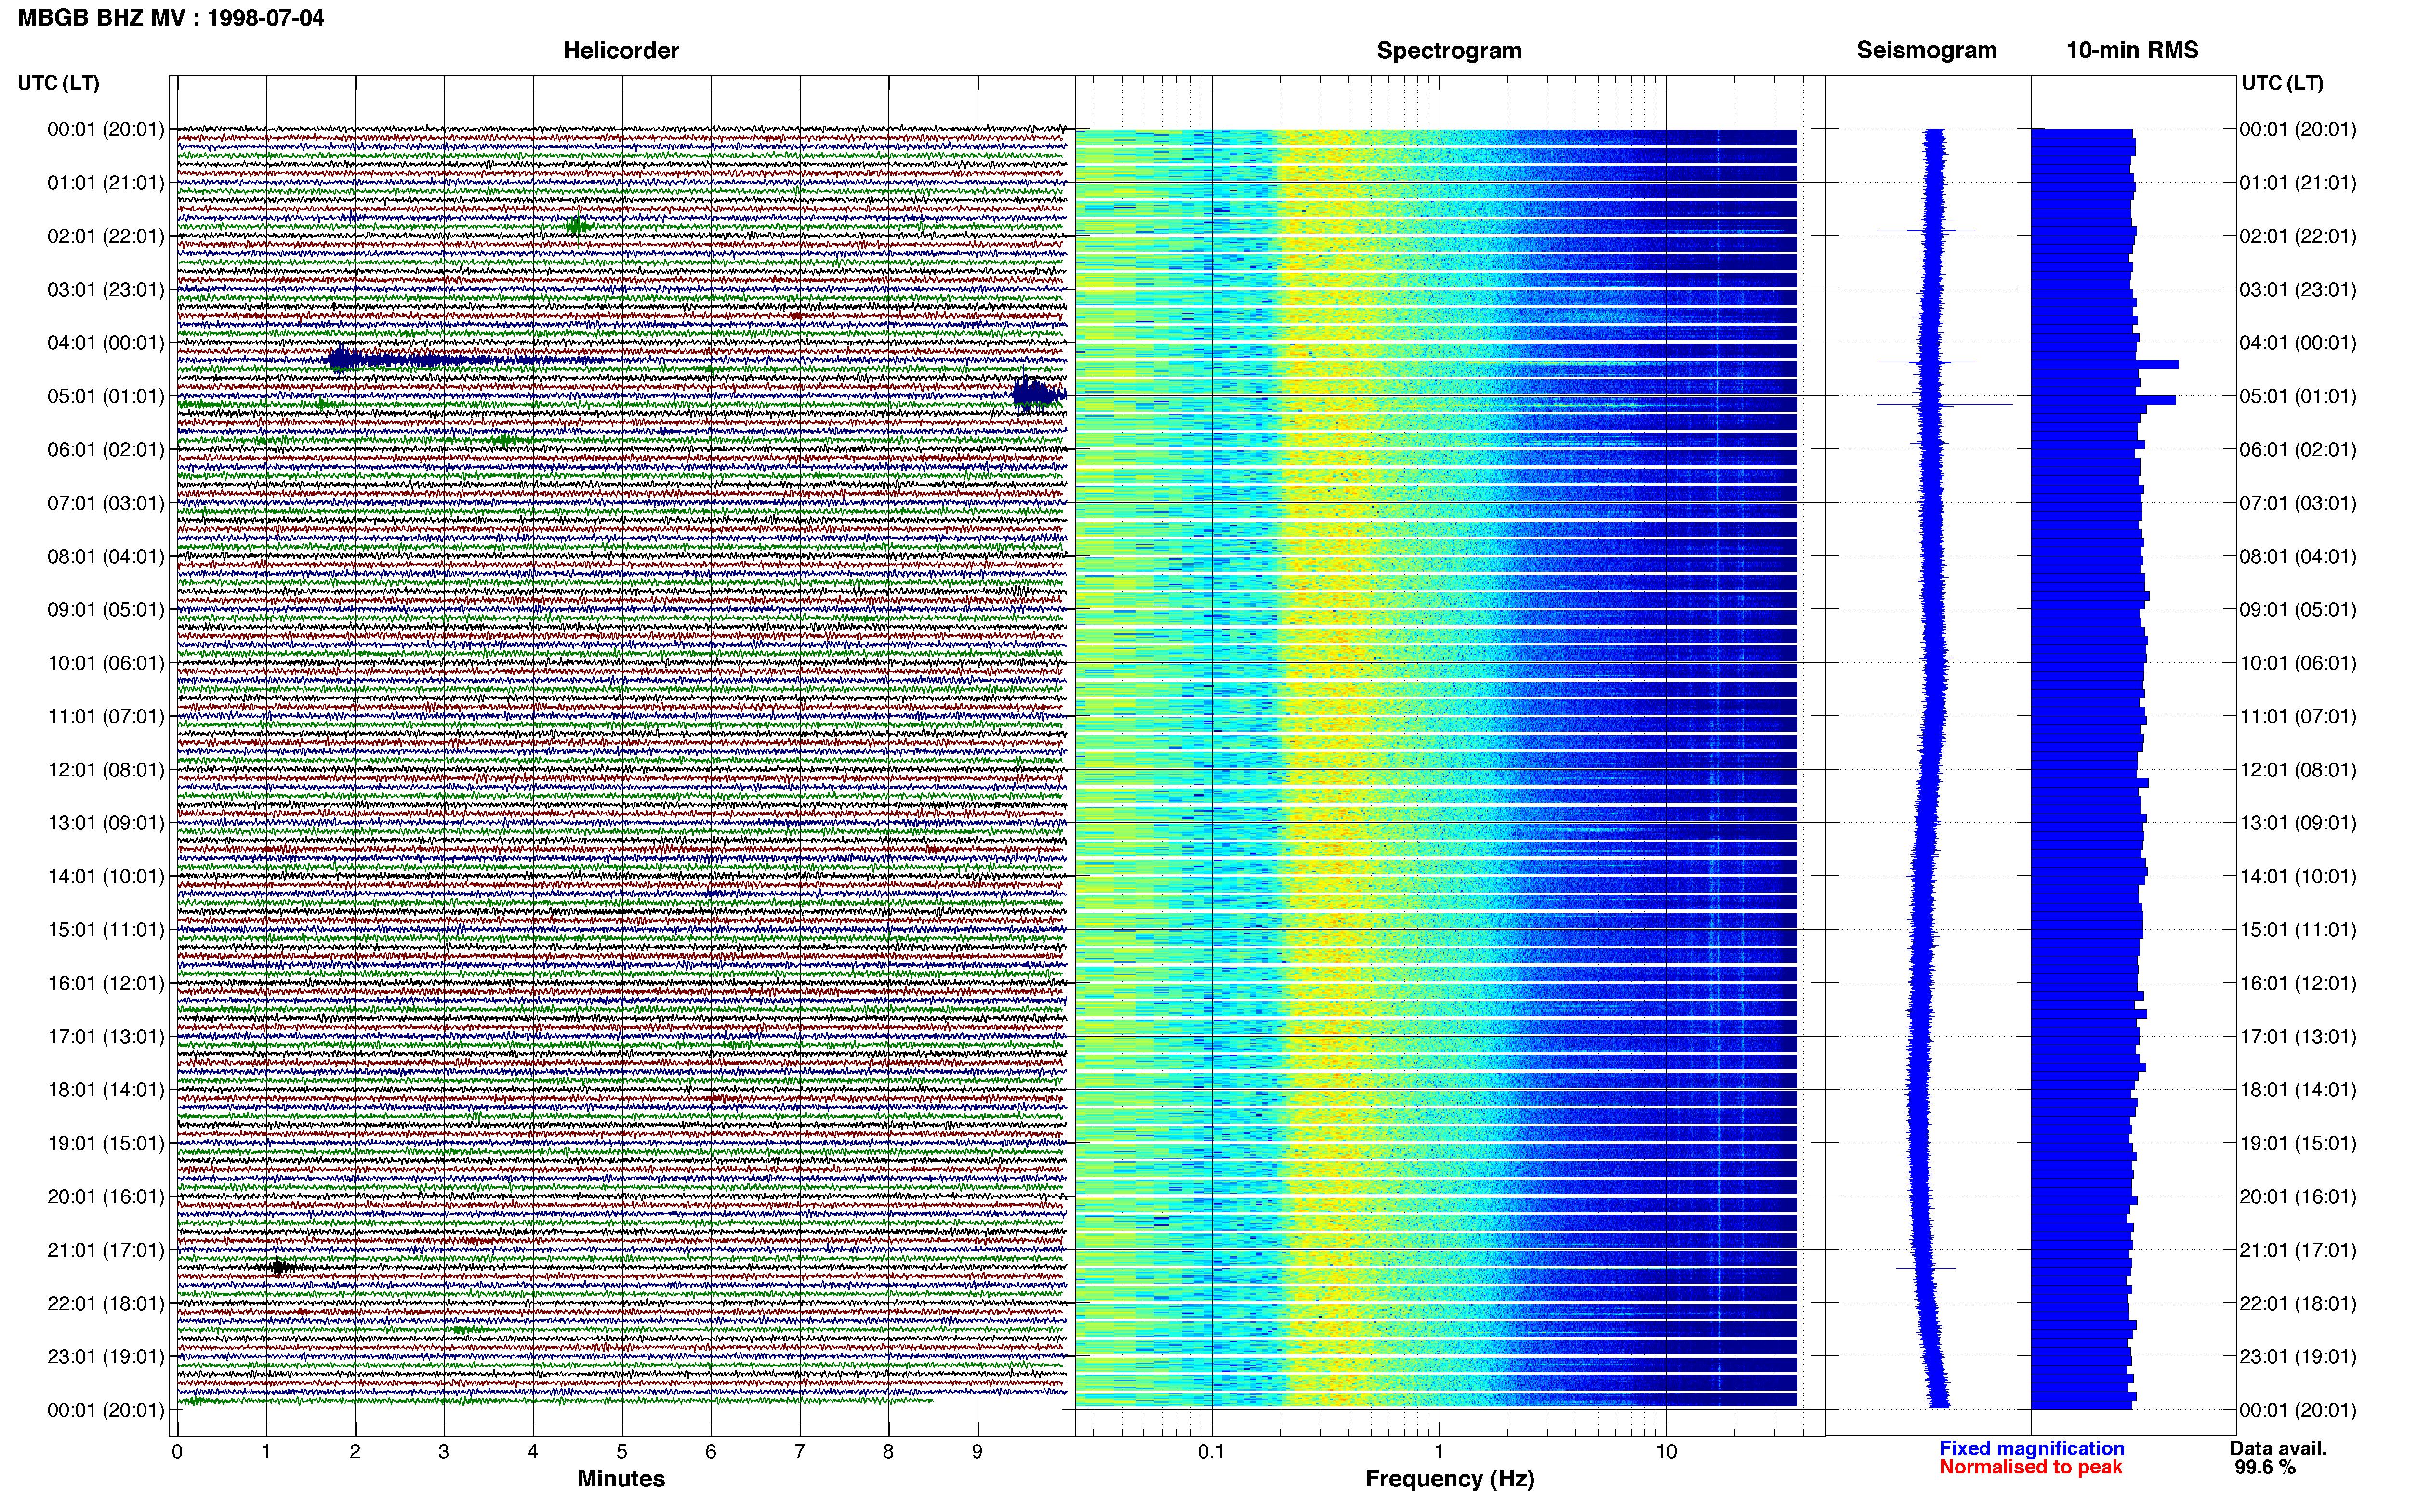Click the Spectrogram panel heading
Viewport: 2418px width, 1512px height.
pos(1449,50)
